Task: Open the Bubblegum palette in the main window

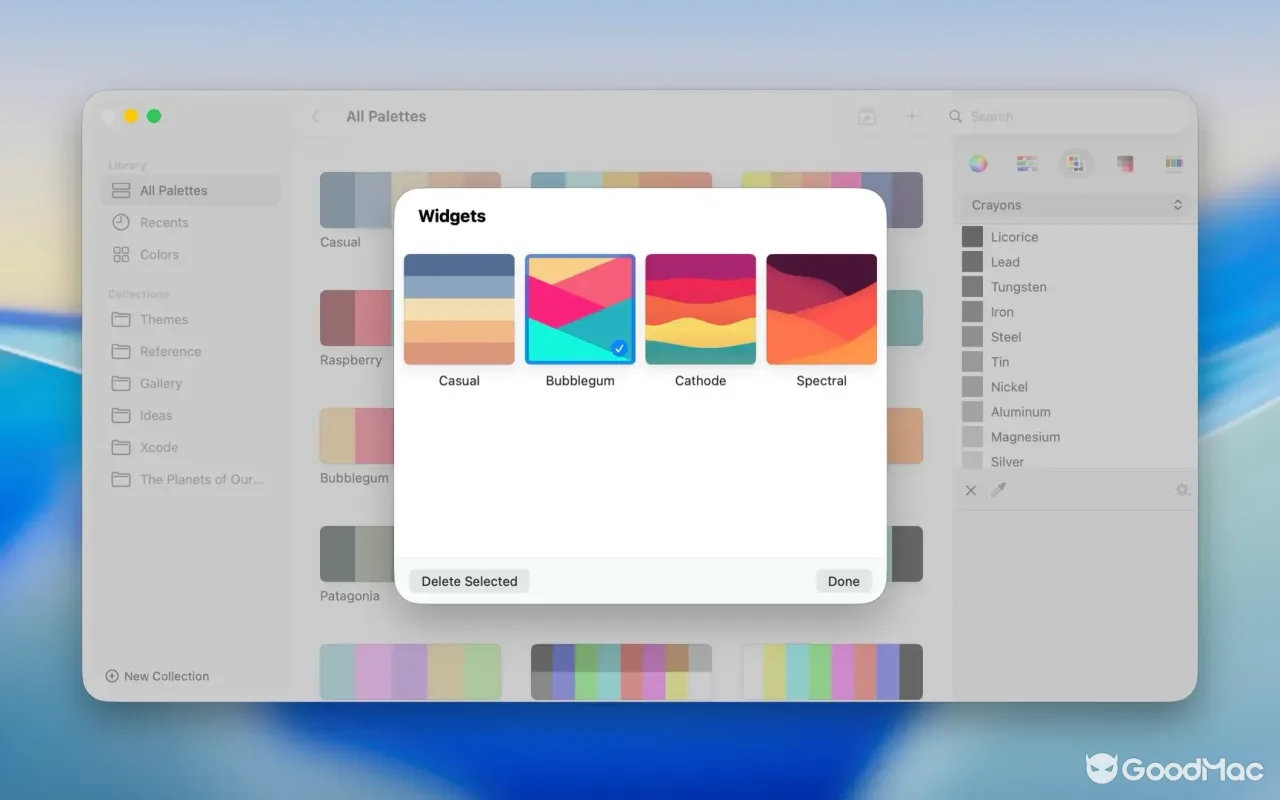Action: click(356, 436)
